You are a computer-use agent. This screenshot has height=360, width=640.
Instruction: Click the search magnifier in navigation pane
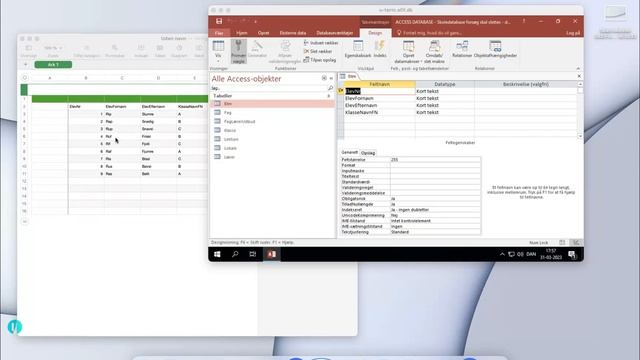coord(330,88)
